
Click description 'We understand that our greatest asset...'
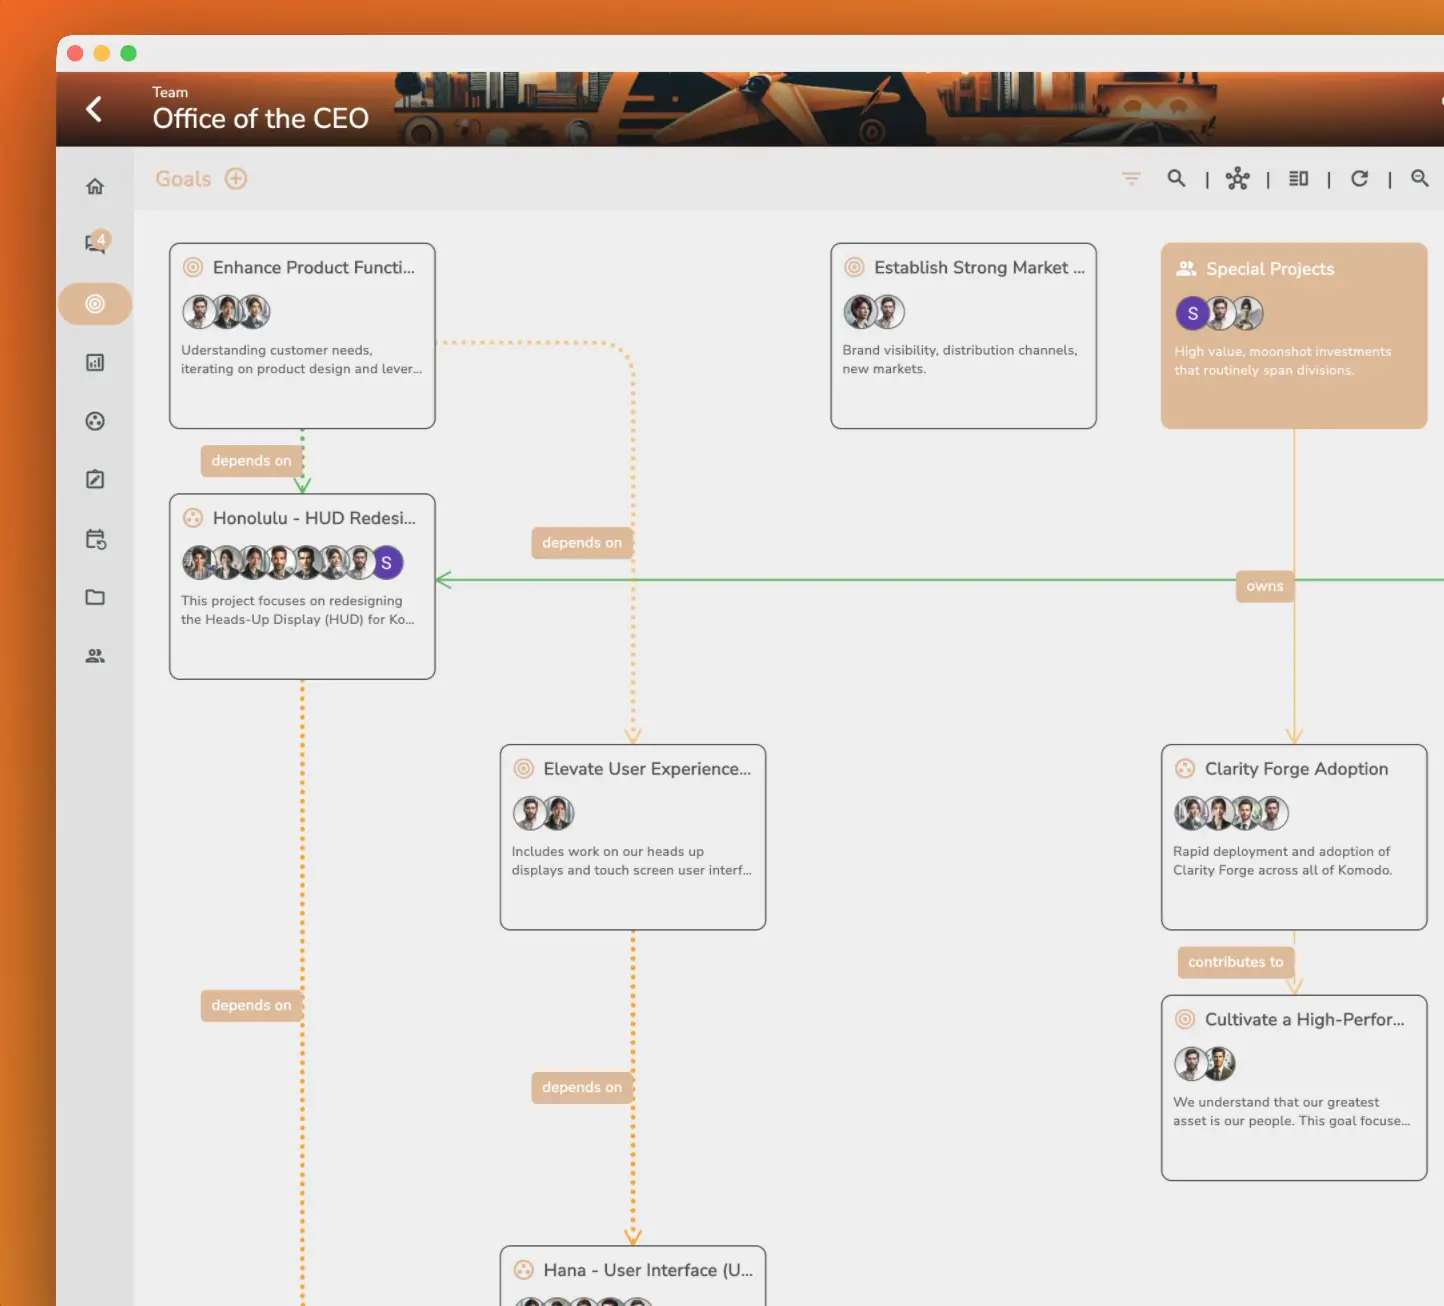tap(1292, 1112)
